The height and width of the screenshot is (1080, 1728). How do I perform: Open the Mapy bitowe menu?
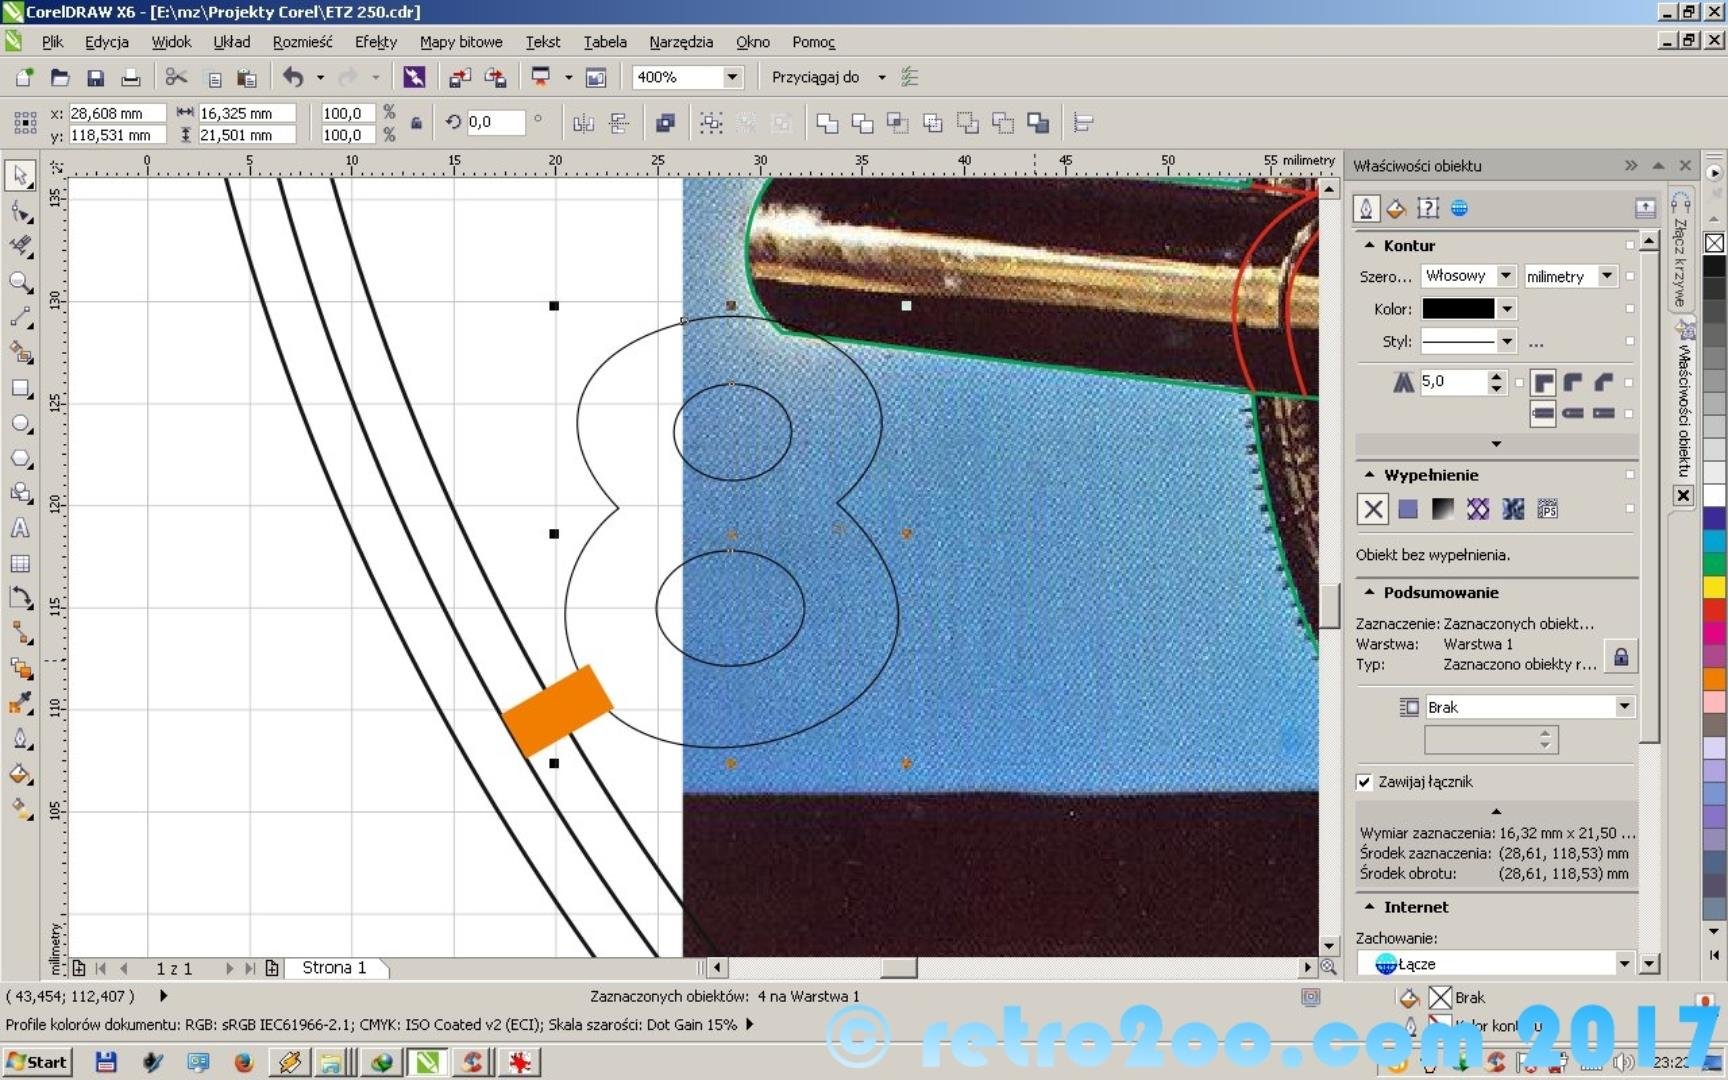[x=460, y=42]
